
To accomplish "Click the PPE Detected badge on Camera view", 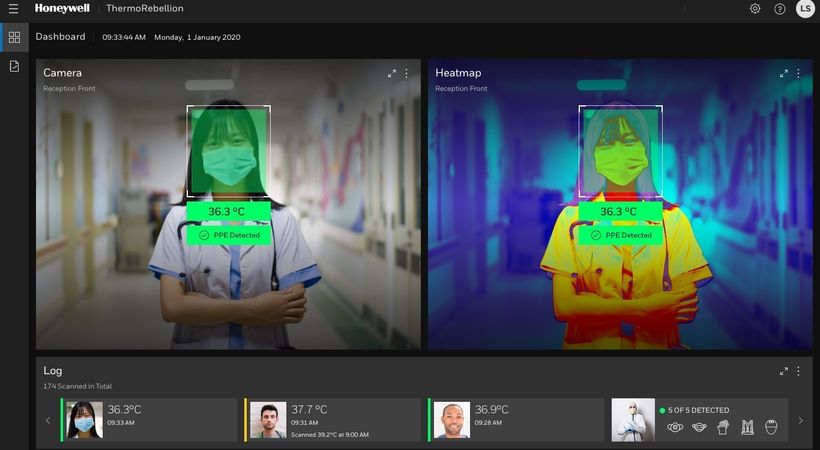I will tap(228, 235).
